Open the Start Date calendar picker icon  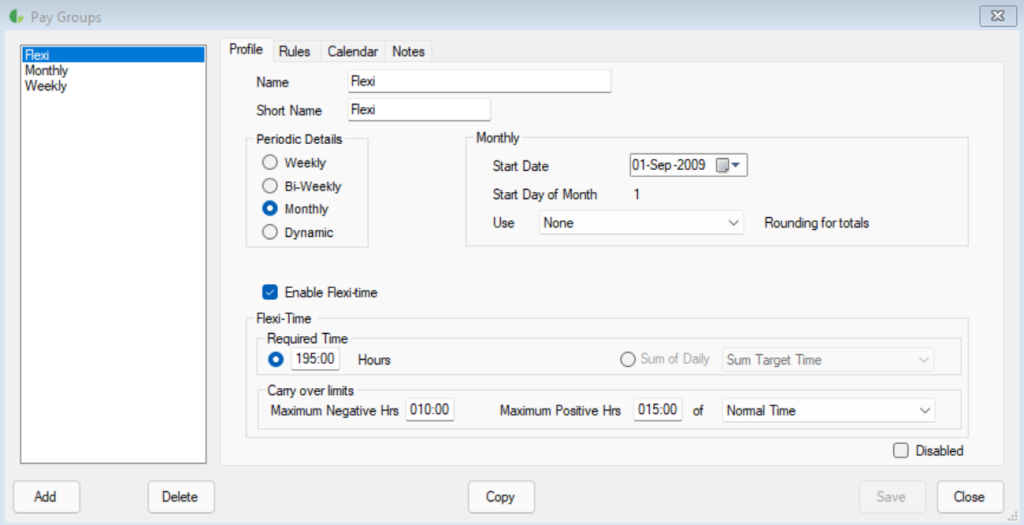click(x=728, y=166)
